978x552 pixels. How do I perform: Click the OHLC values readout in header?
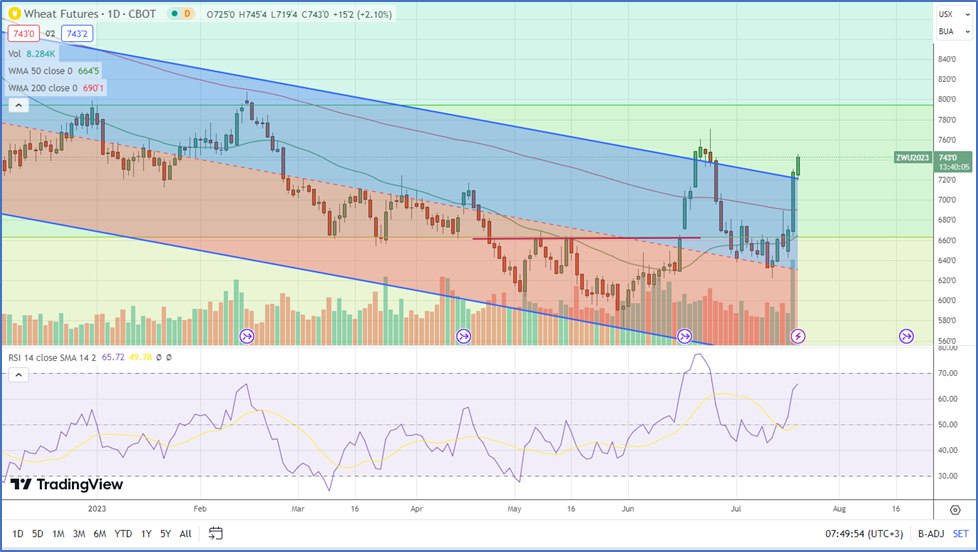(299, 14)
